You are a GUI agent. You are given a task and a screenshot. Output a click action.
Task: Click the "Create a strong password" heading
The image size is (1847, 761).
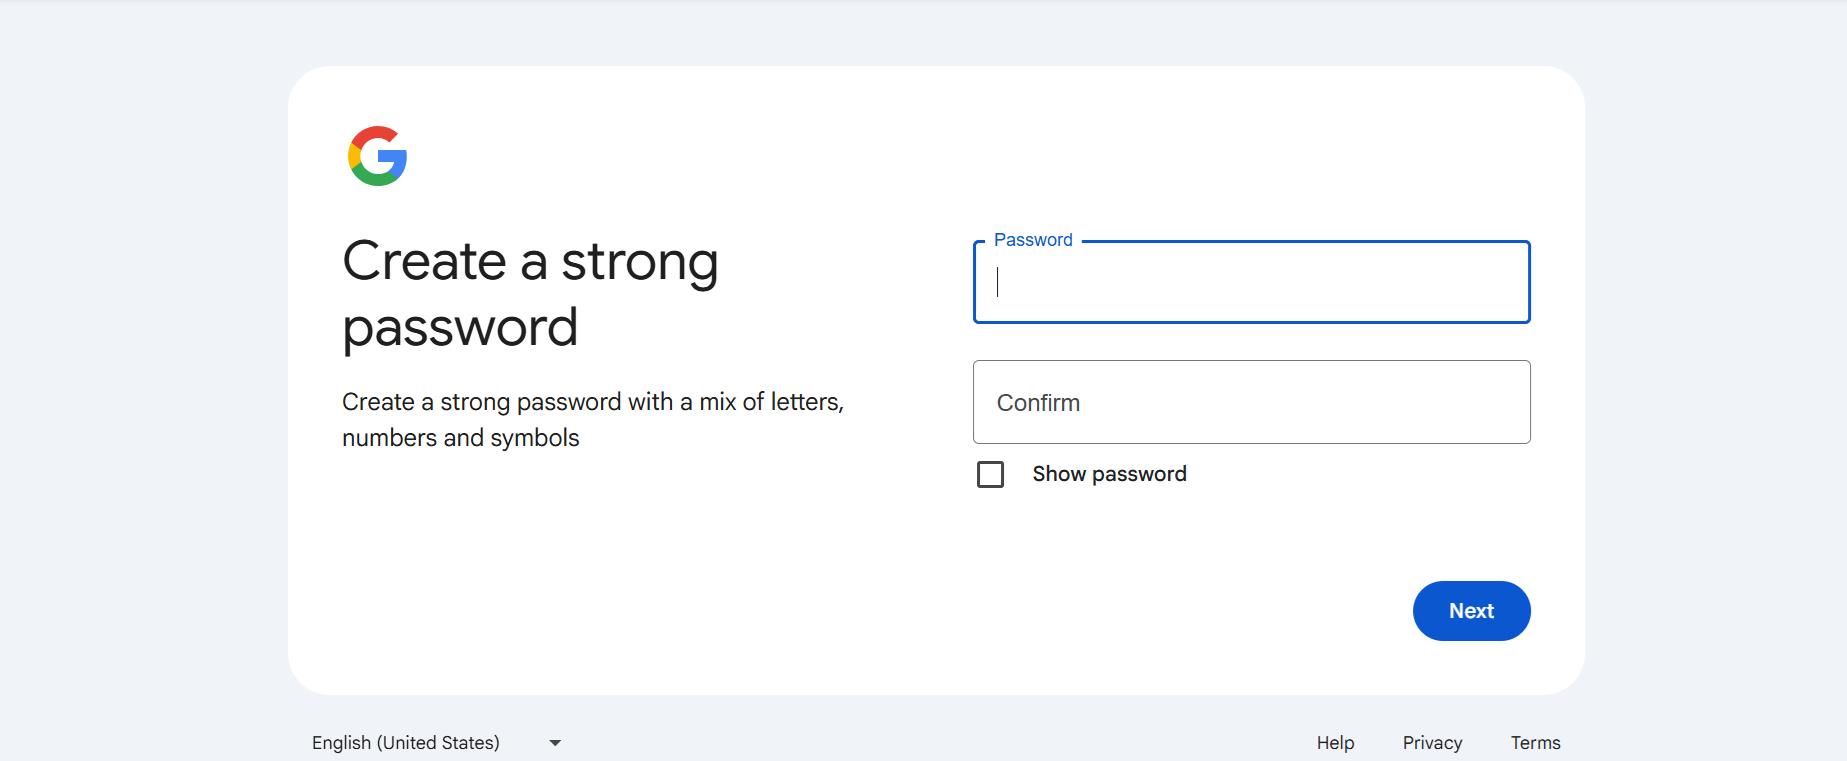click(x=530, y=294)
